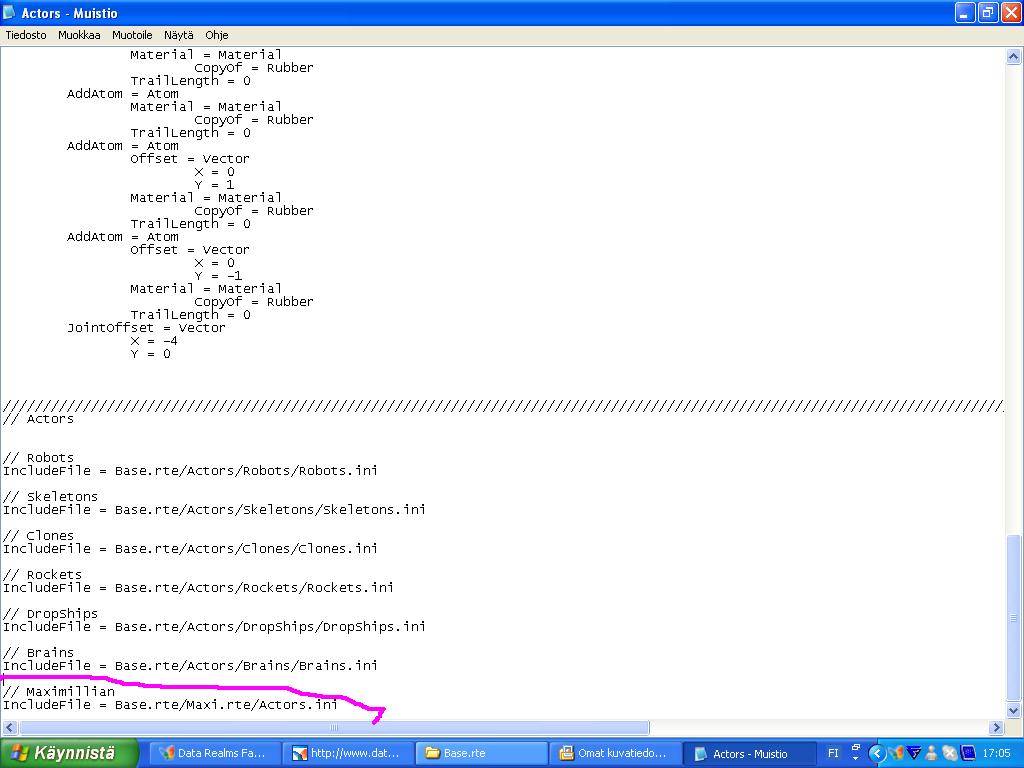Click the horizontal scrollbar right arrow
The image size is (1024, 768).
[x=996, y=728]
